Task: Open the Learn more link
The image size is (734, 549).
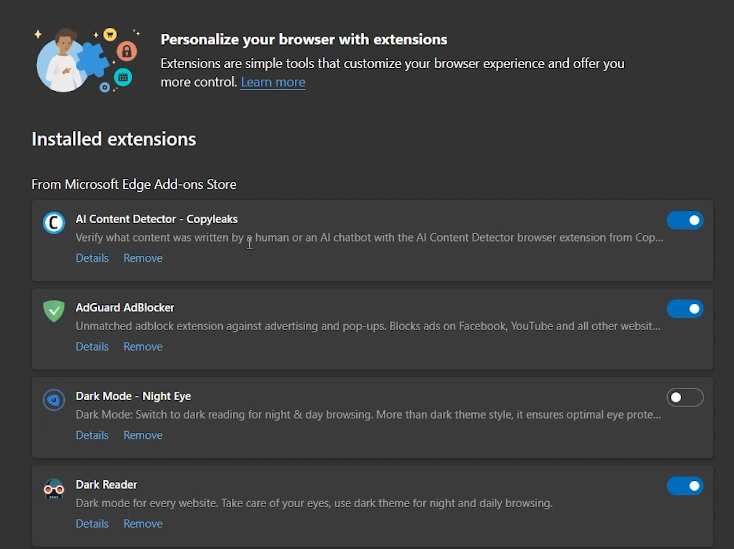Action: pos(273,82)
